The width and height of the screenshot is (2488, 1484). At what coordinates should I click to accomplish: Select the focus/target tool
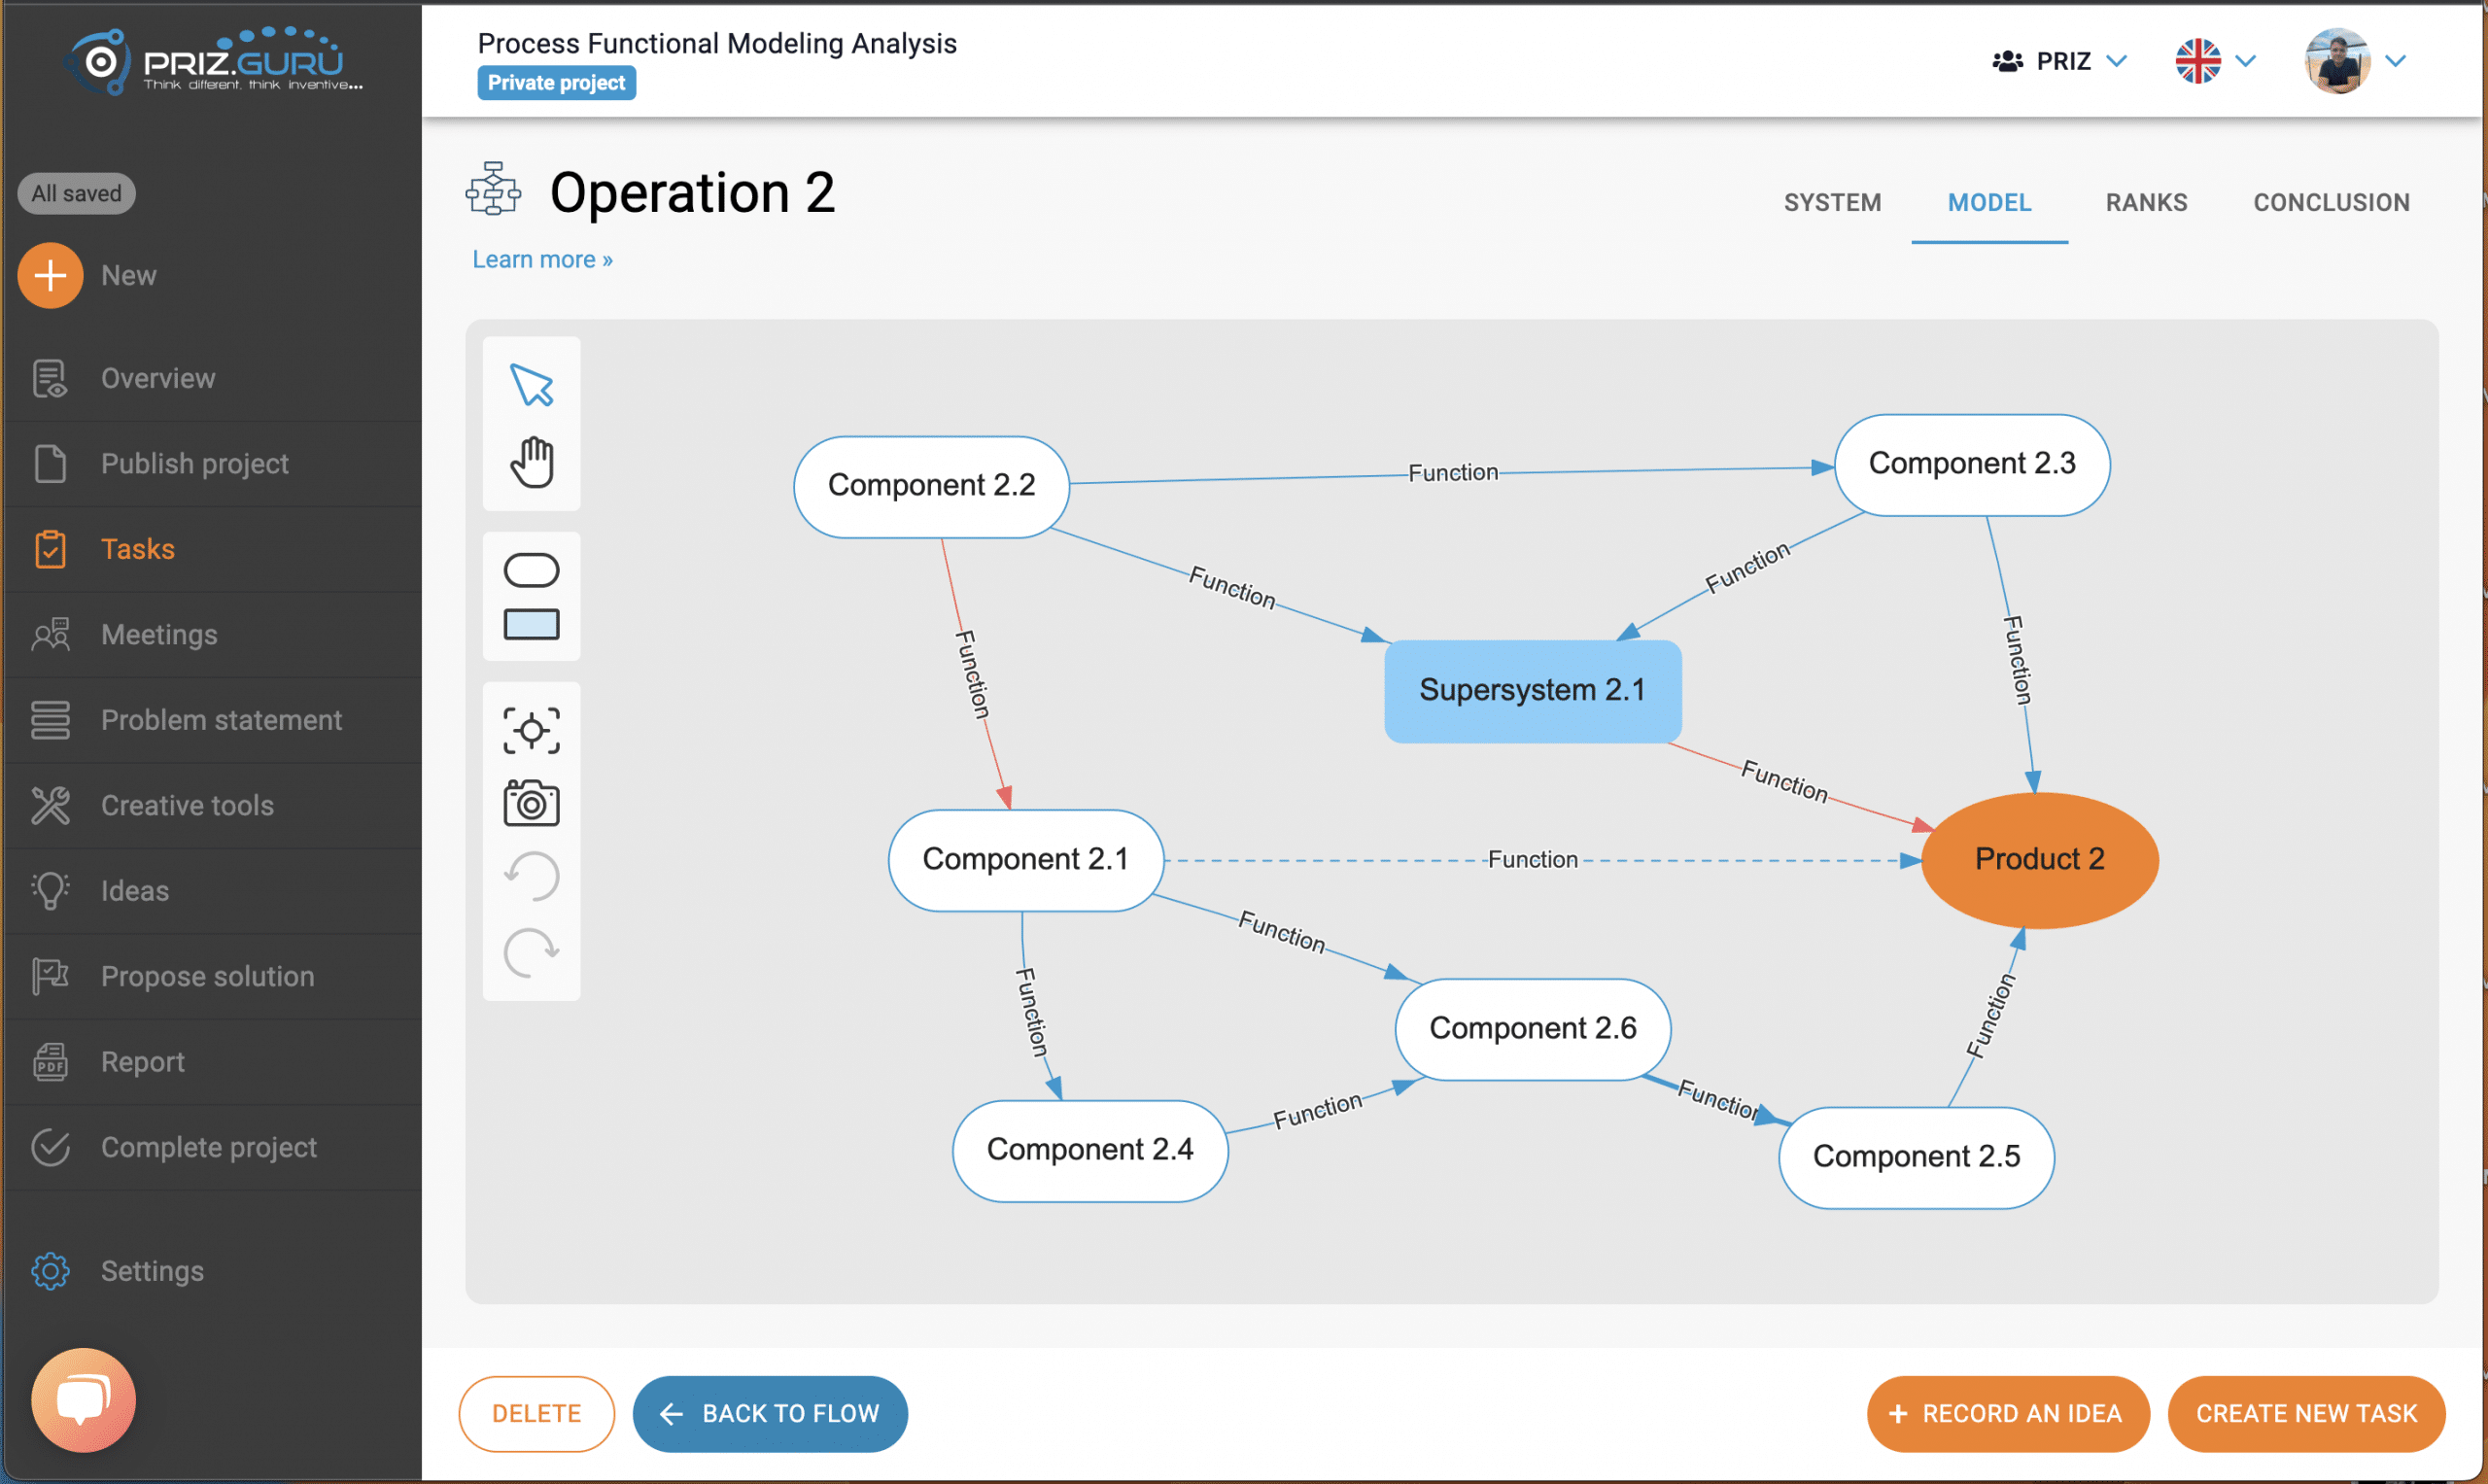[x=532, y=728]
